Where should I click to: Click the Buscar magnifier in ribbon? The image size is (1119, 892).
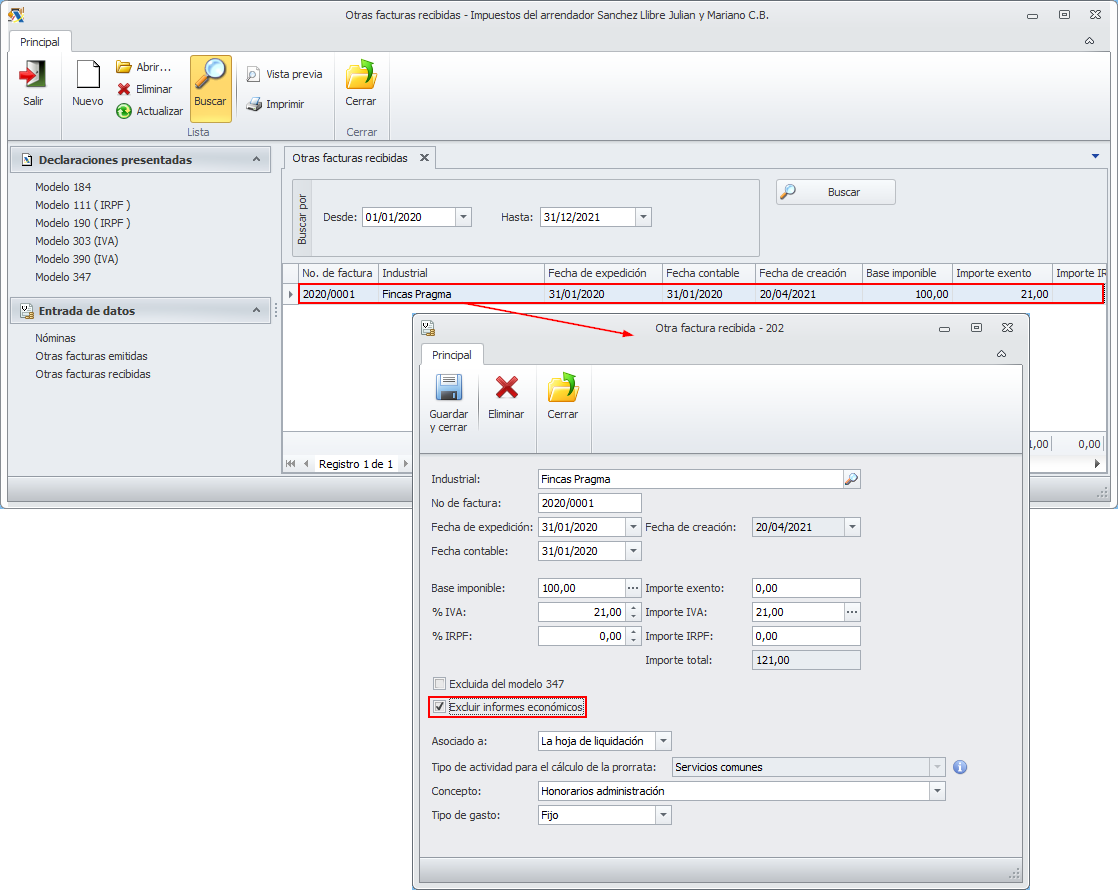[210, 77]
